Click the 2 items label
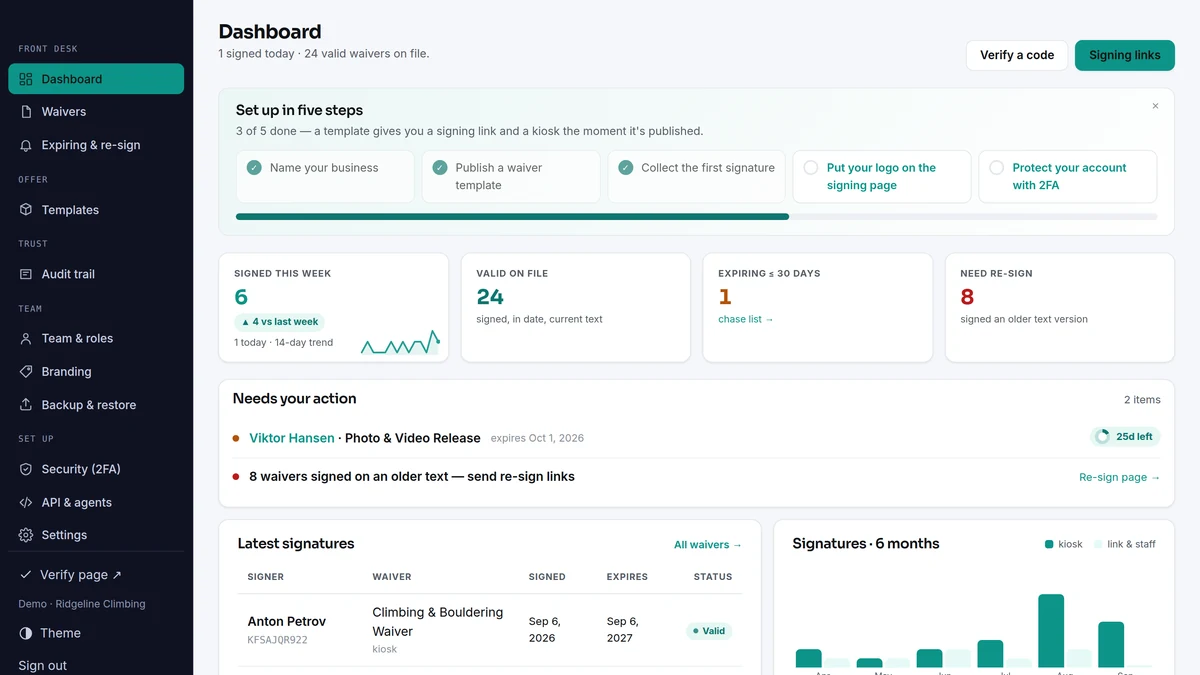 tap(1142, 400)
